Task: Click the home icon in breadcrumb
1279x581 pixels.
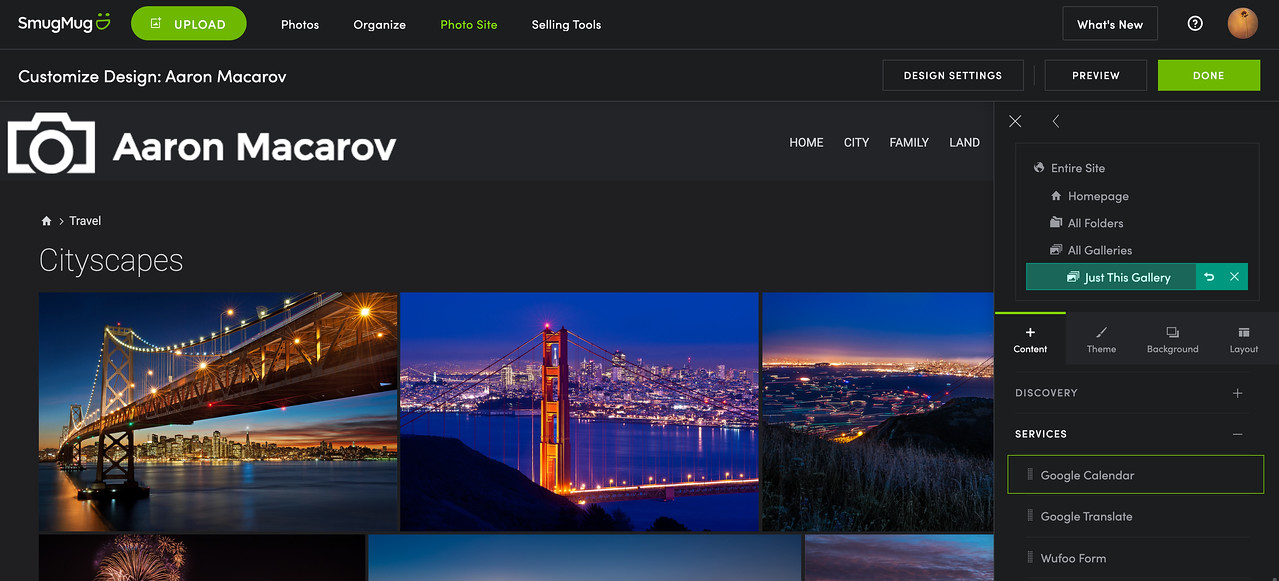Action: coord(46,221)
